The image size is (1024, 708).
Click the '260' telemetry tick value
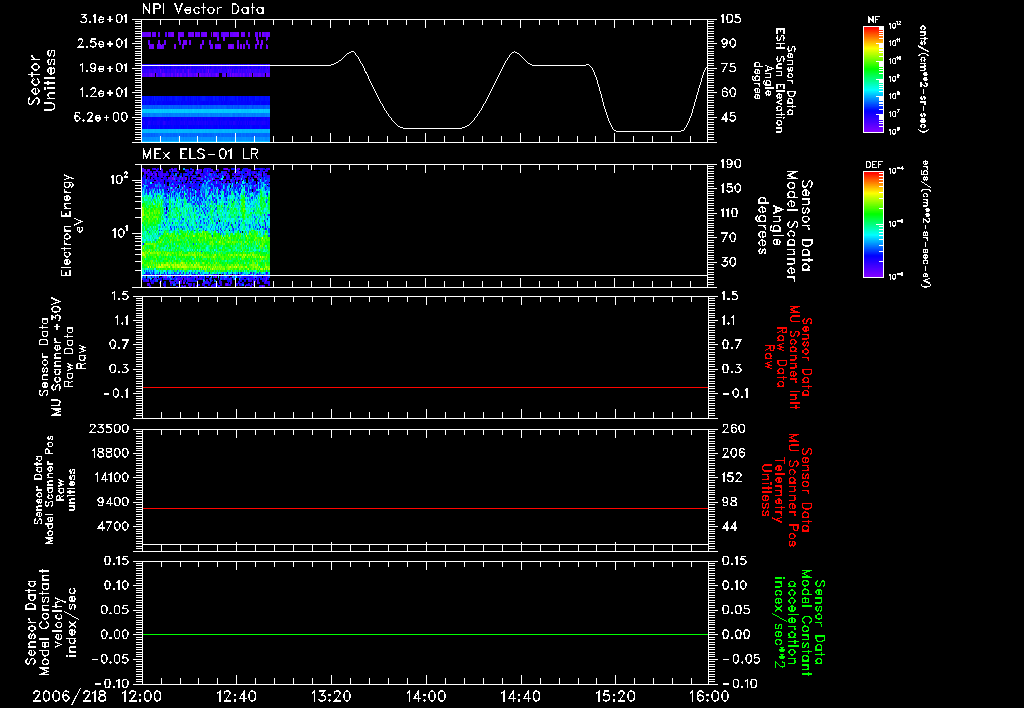[731, 428]
